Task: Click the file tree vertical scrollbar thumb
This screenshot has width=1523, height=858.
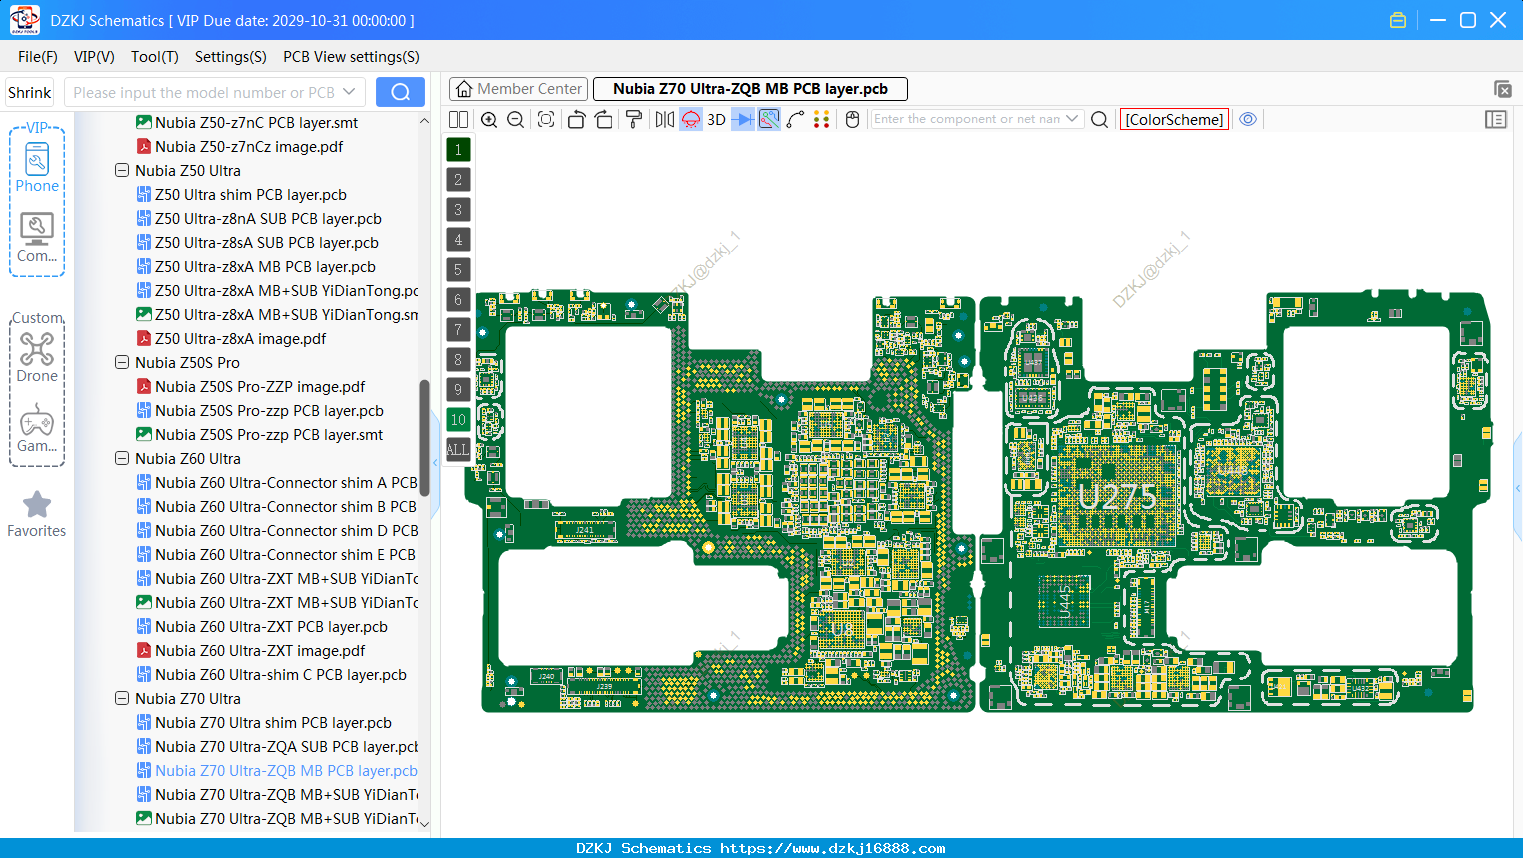Action: pos(424,437)
